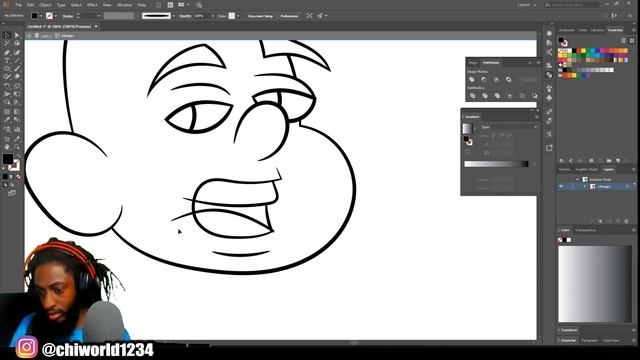Viewport: 640px width, 360px height.
Task: Click the Intersect shape mode icon
Action: [x=496, y=79]
